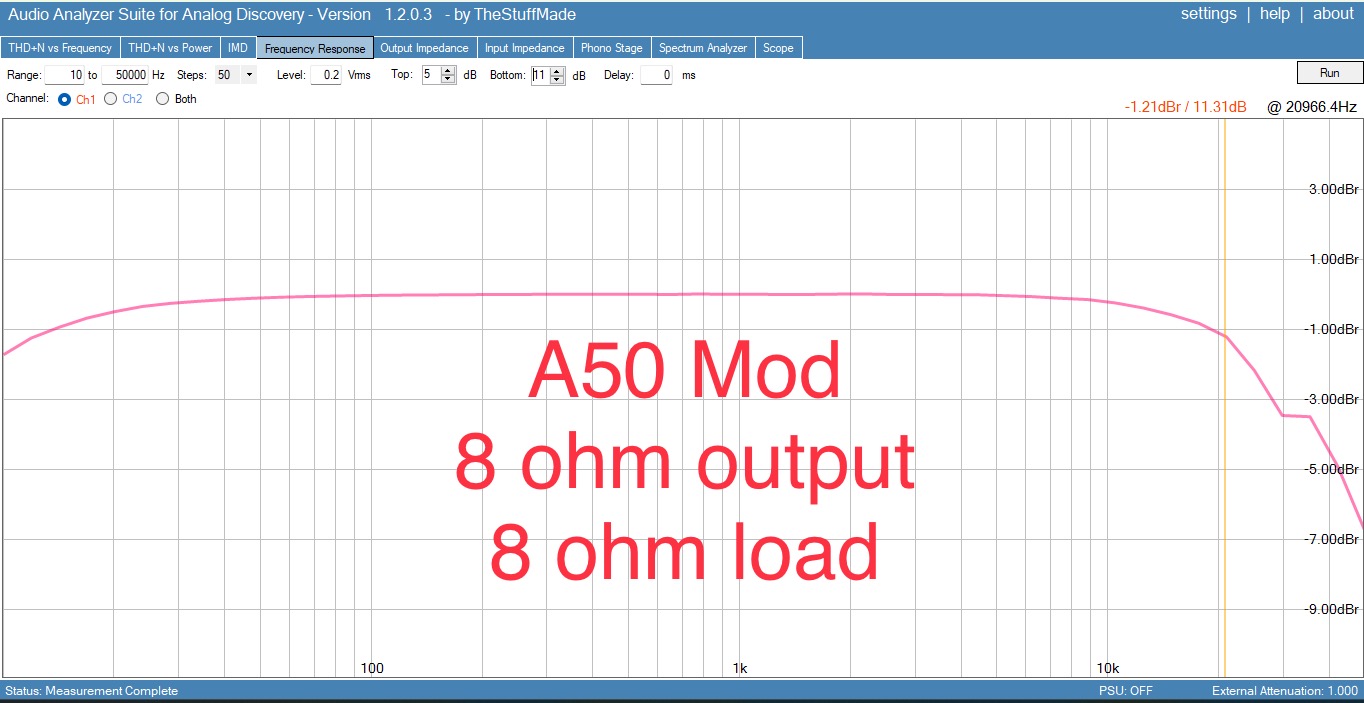
Task: Open the help link
Action: tap(1274, 14)
